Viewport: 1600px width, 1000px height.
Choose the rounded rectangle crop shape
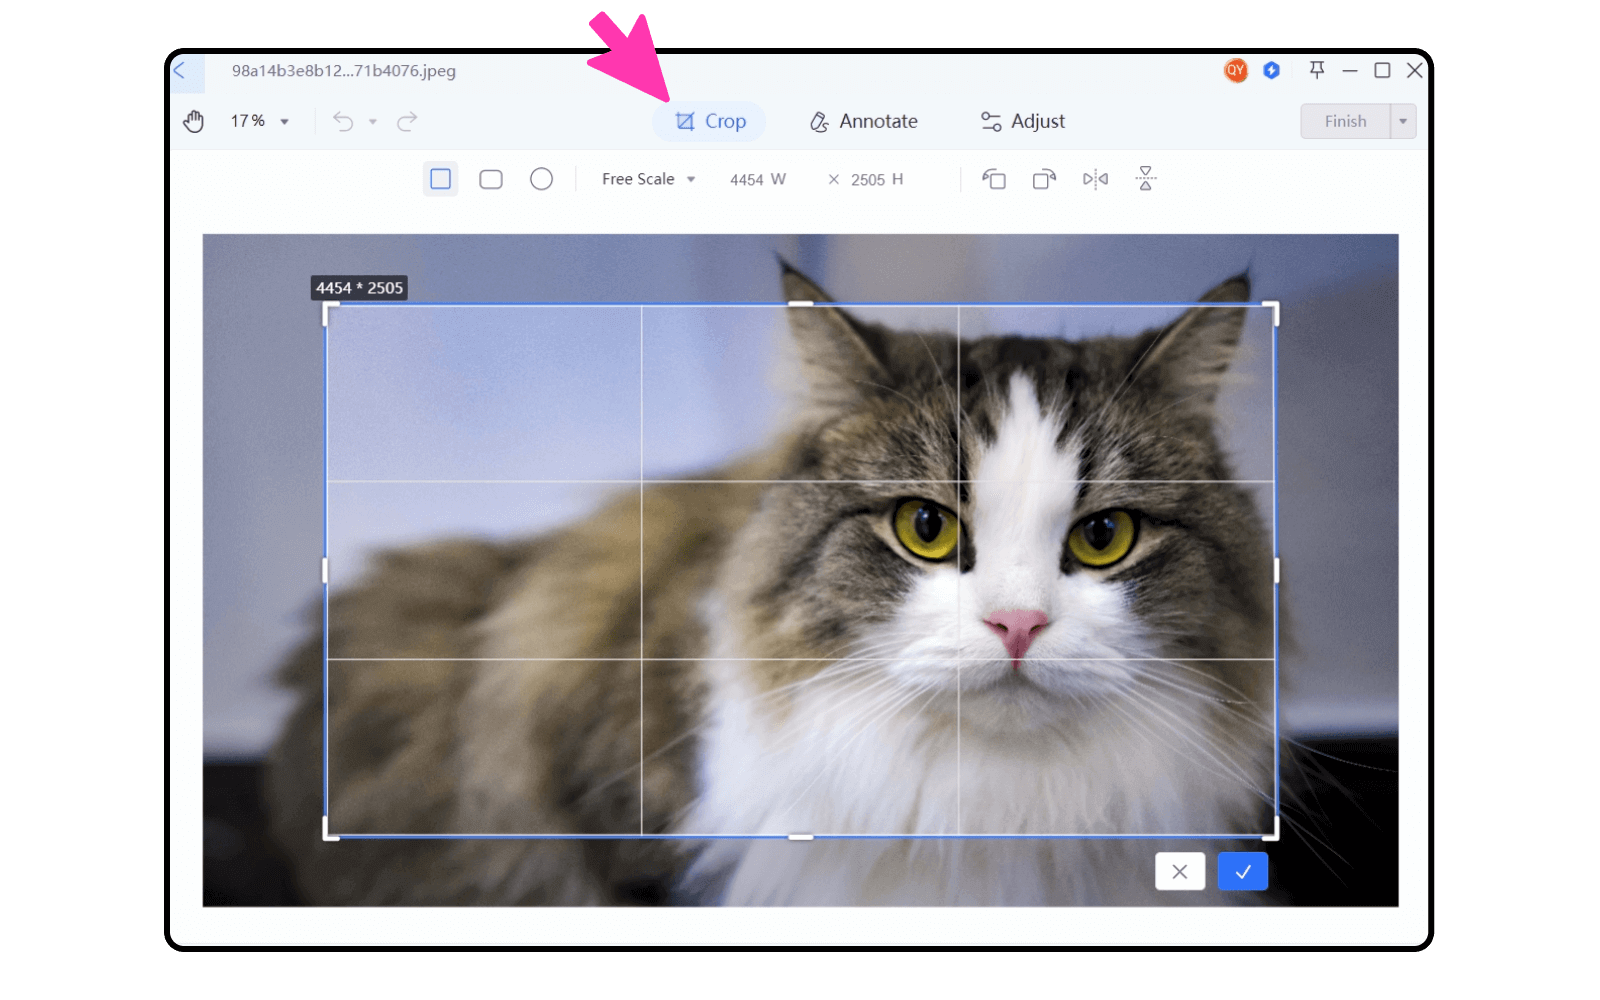pyautogui.click(x=491, y=179)
